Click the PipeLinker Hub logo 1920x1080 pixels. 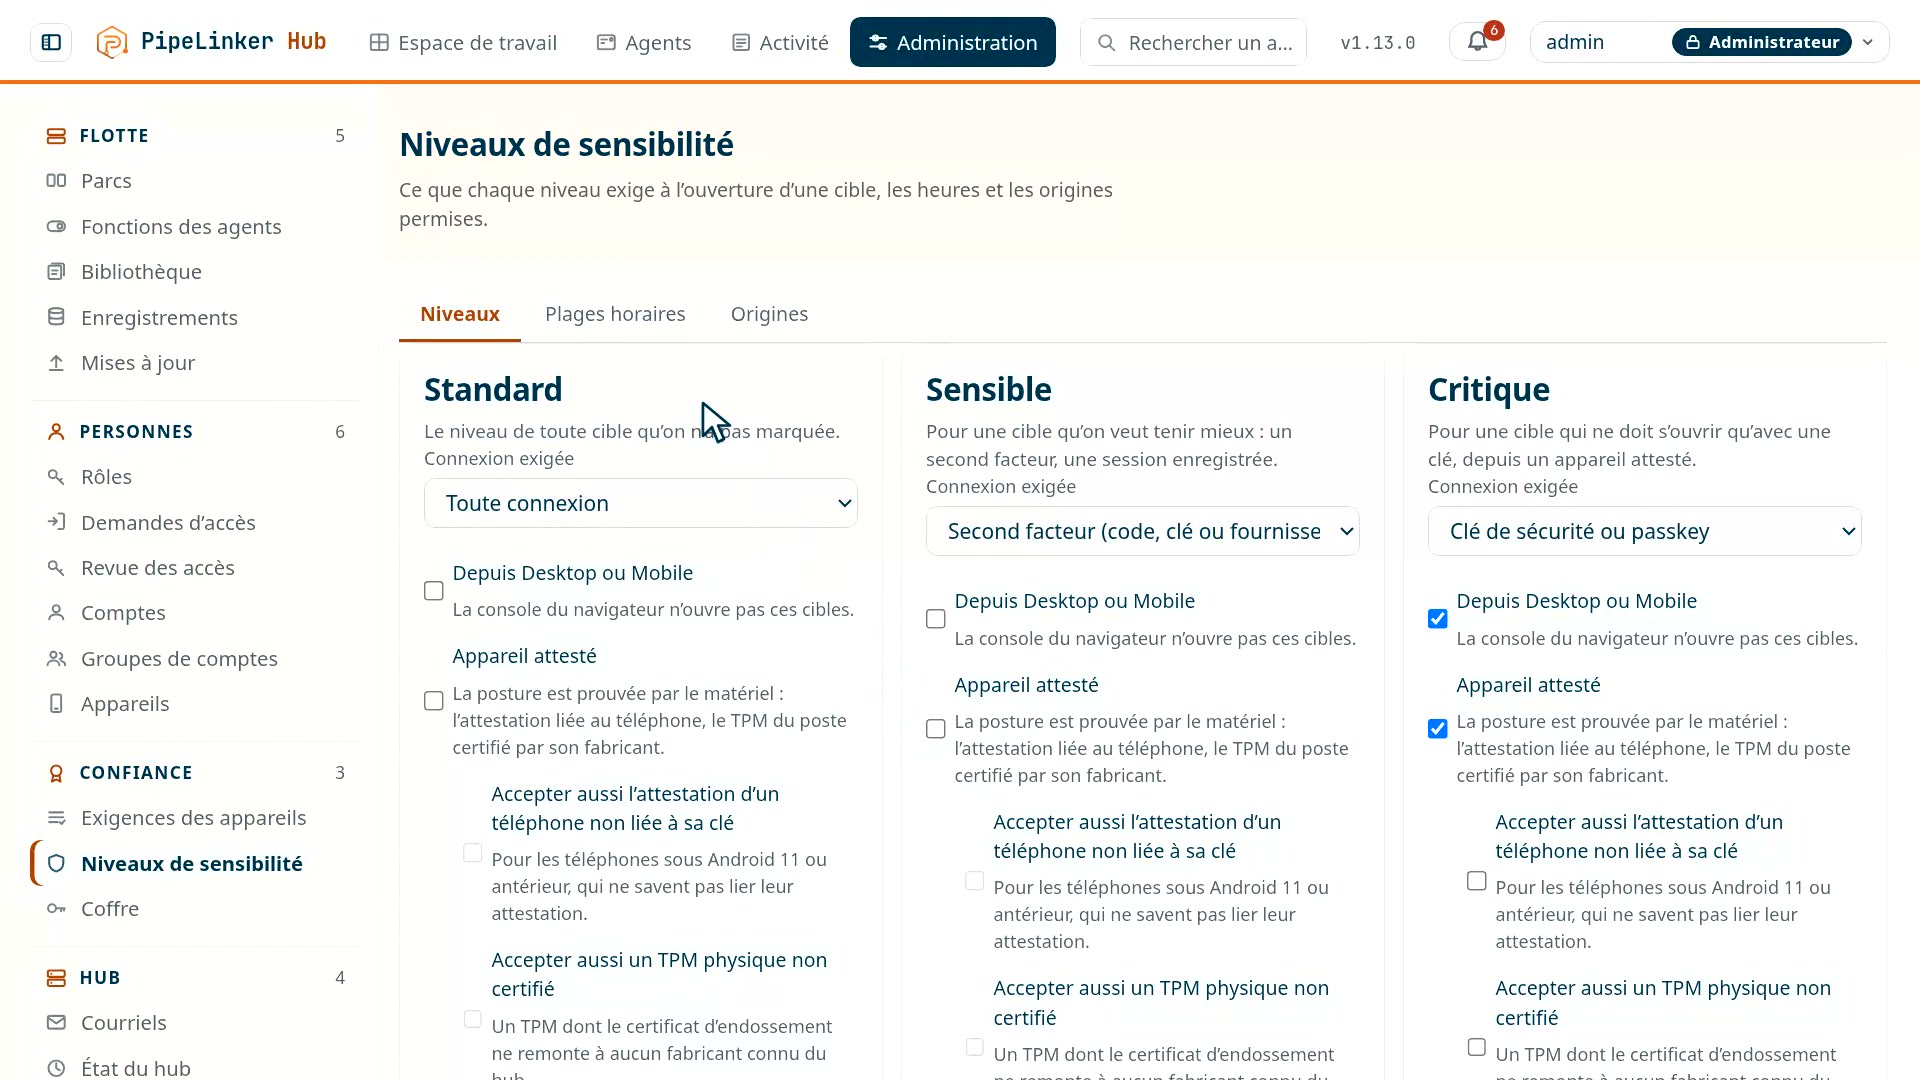click(211, 42)
